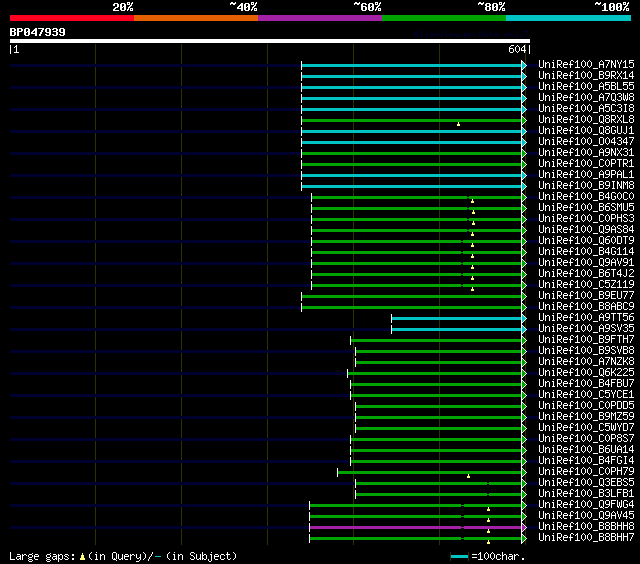Screen dimensions: 640x564
Task: Select the UniRef100_B6SMU5 label
Action: pyautogui.click(x=586, y=208)
